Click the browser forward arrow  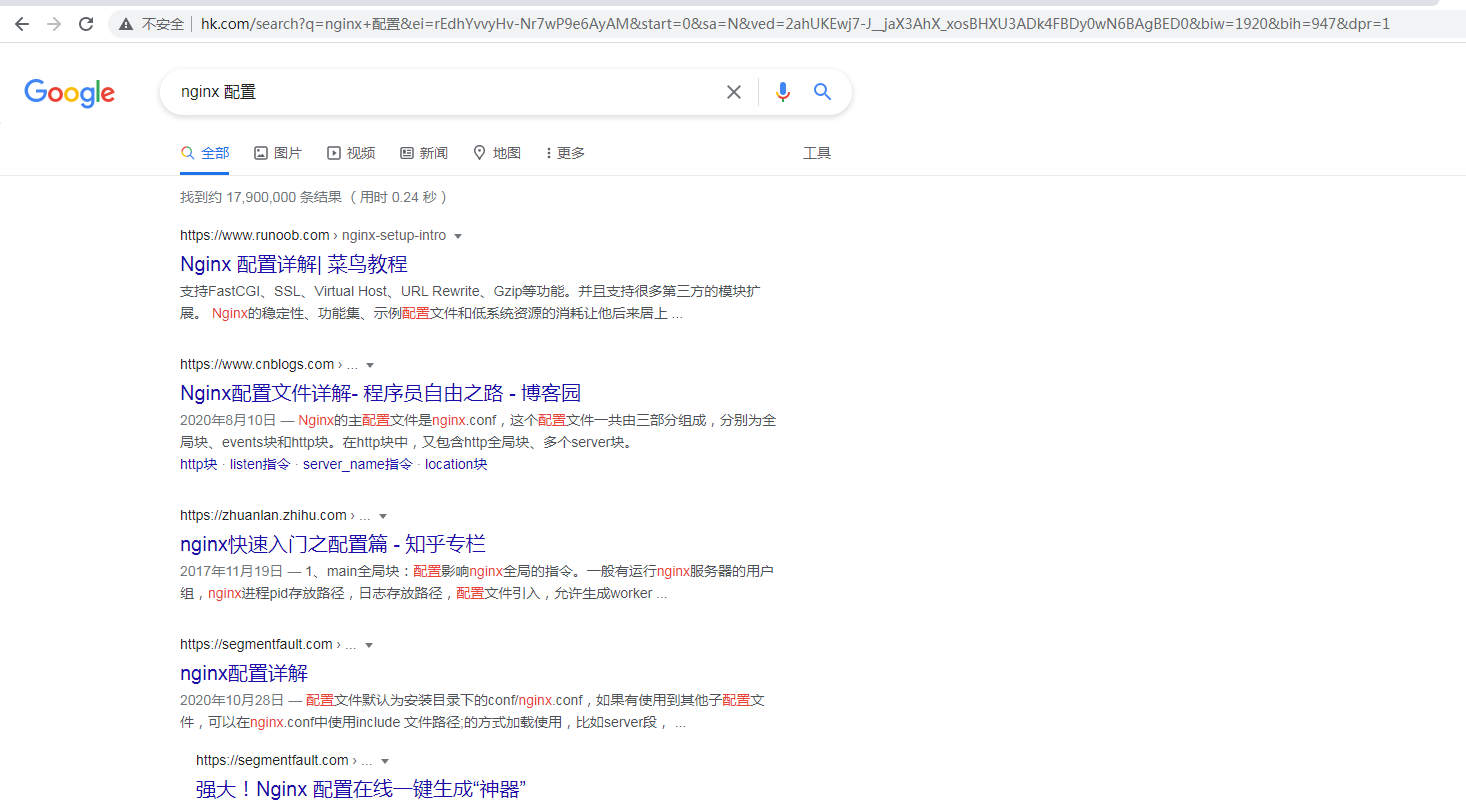click(54, 24)
